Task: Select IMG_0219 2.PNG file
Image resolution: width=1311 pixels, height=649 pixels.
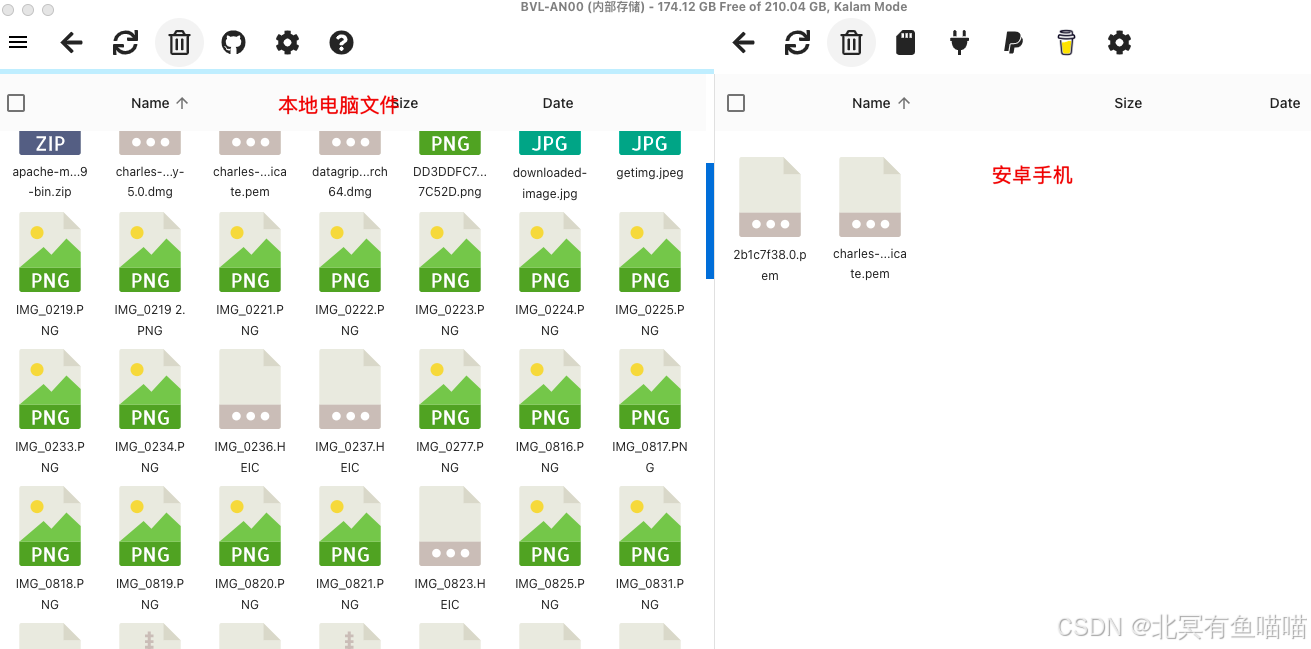Action: tap(150, 253)
